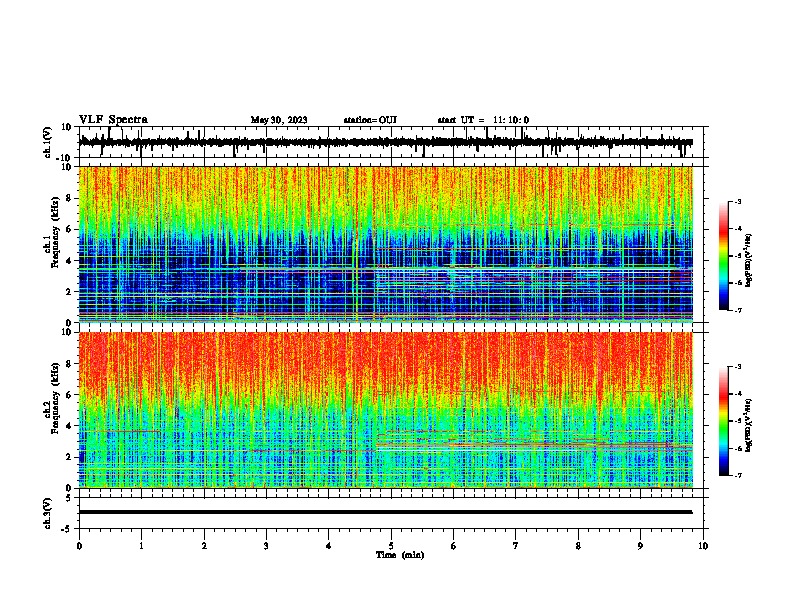Image resolution: width=792 pixels, height=612 pixels.
Task: Click time axis tick label '3'
Action: point(266,545)
